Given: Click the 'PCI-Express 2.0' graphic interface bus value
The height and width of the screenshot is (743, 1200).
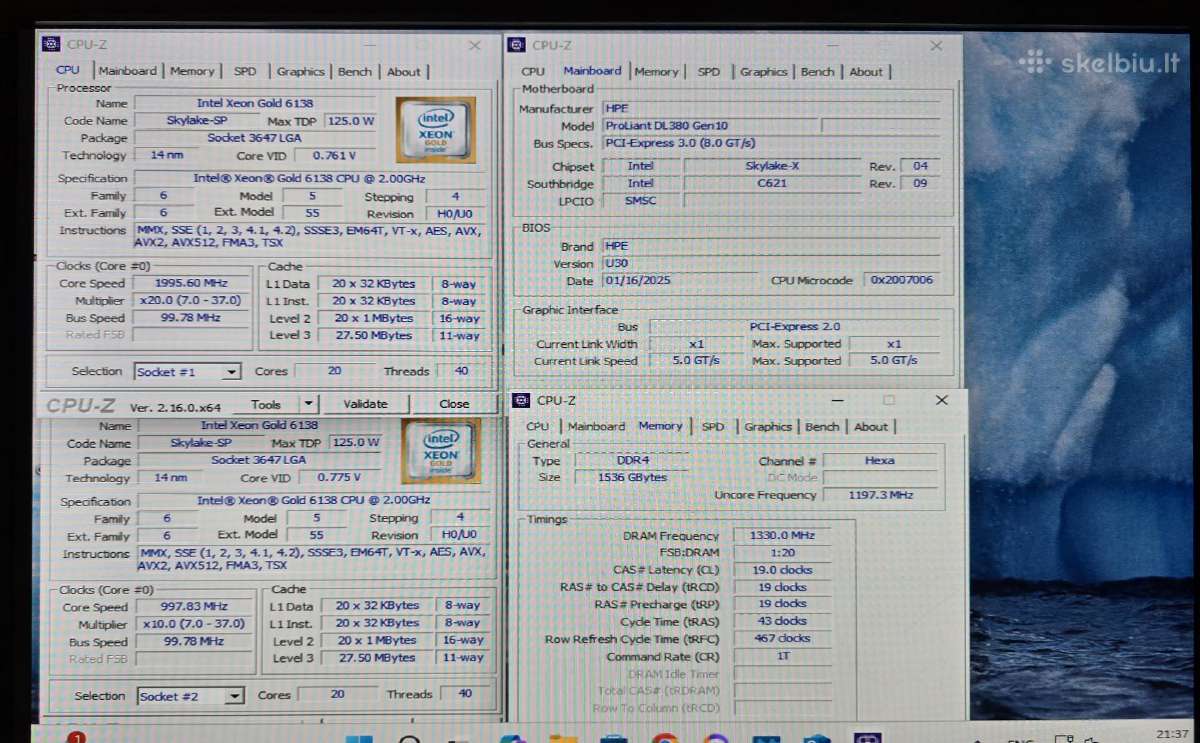Looking at the screenshot, I should point(794,326).
